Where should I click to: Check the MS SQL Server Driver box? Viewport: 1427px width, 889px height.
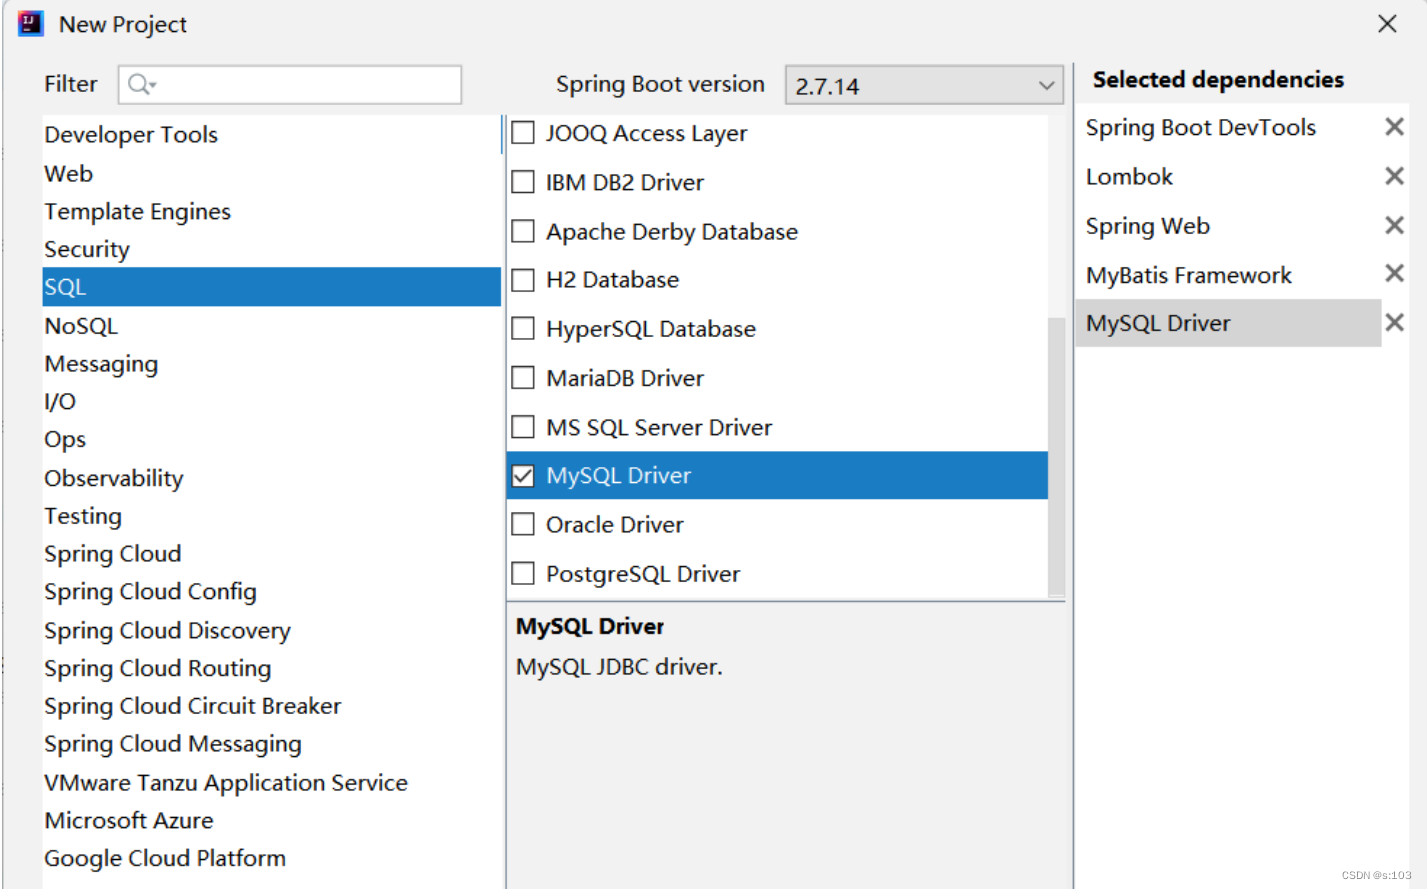(523, 427)
